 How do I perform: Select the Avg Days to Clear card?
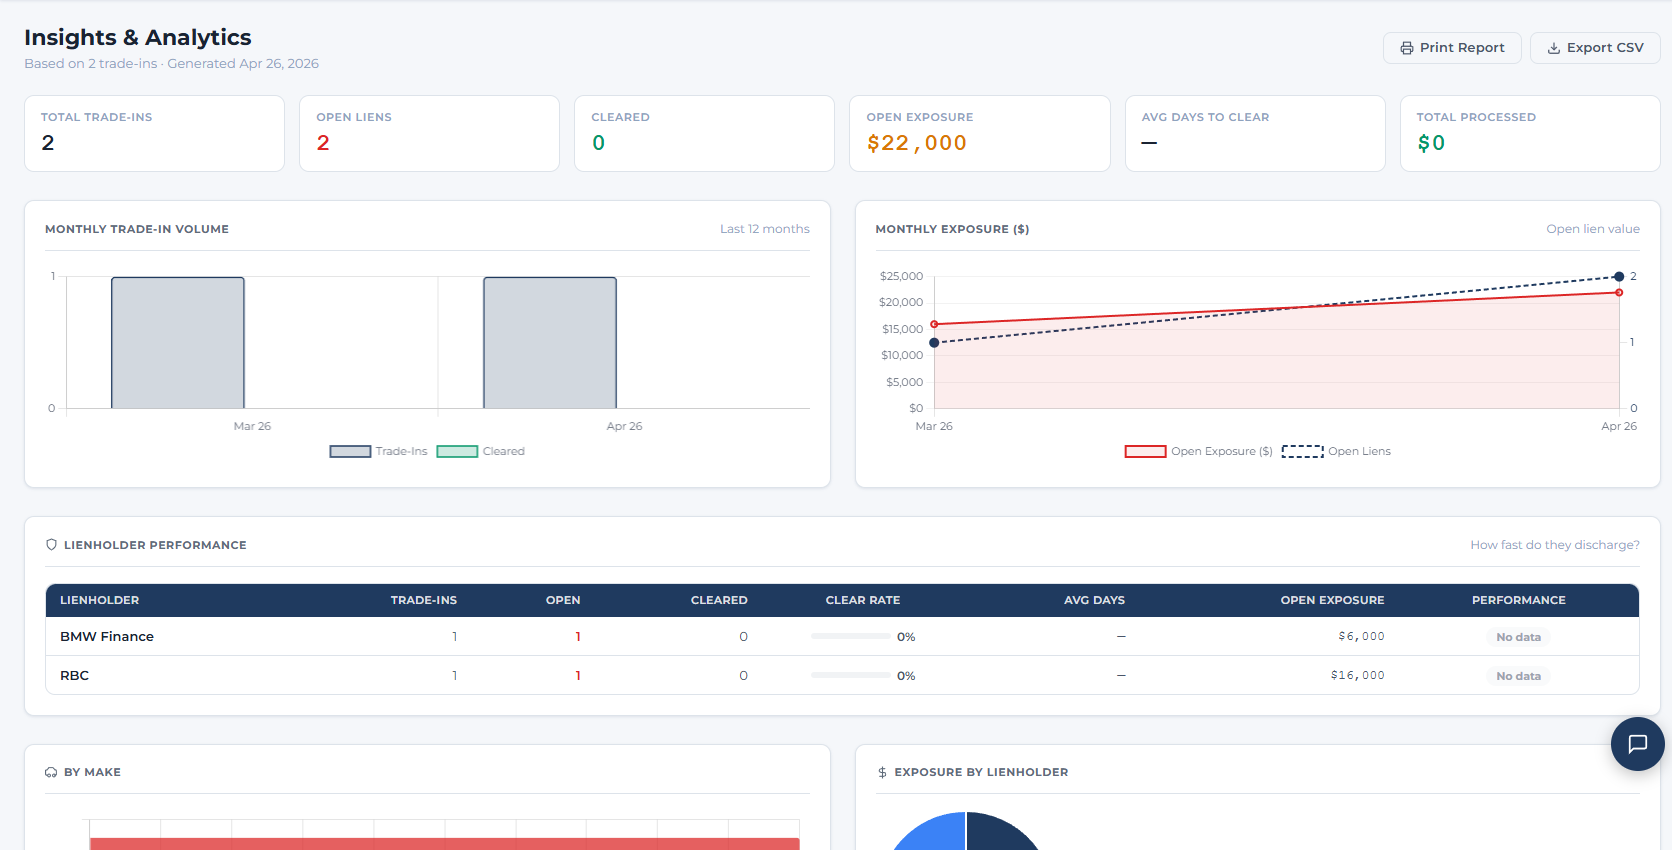tap(1255, 133)
